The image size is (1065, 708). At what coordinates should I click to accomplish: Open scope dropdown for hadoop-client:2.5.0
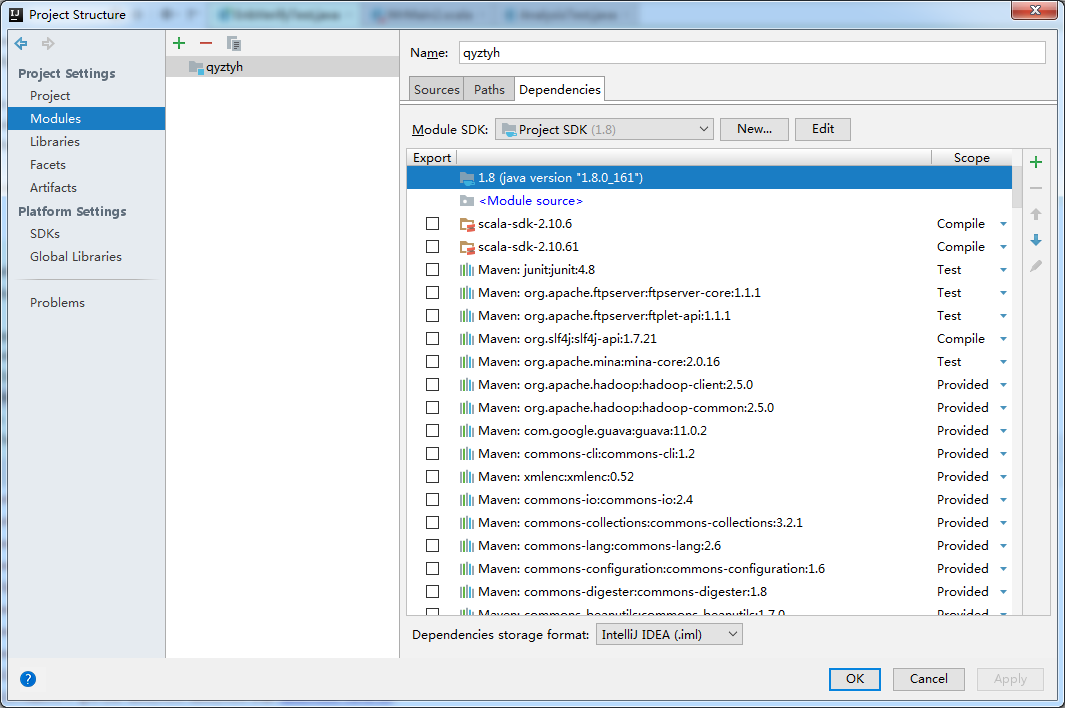coord(1003,385)
